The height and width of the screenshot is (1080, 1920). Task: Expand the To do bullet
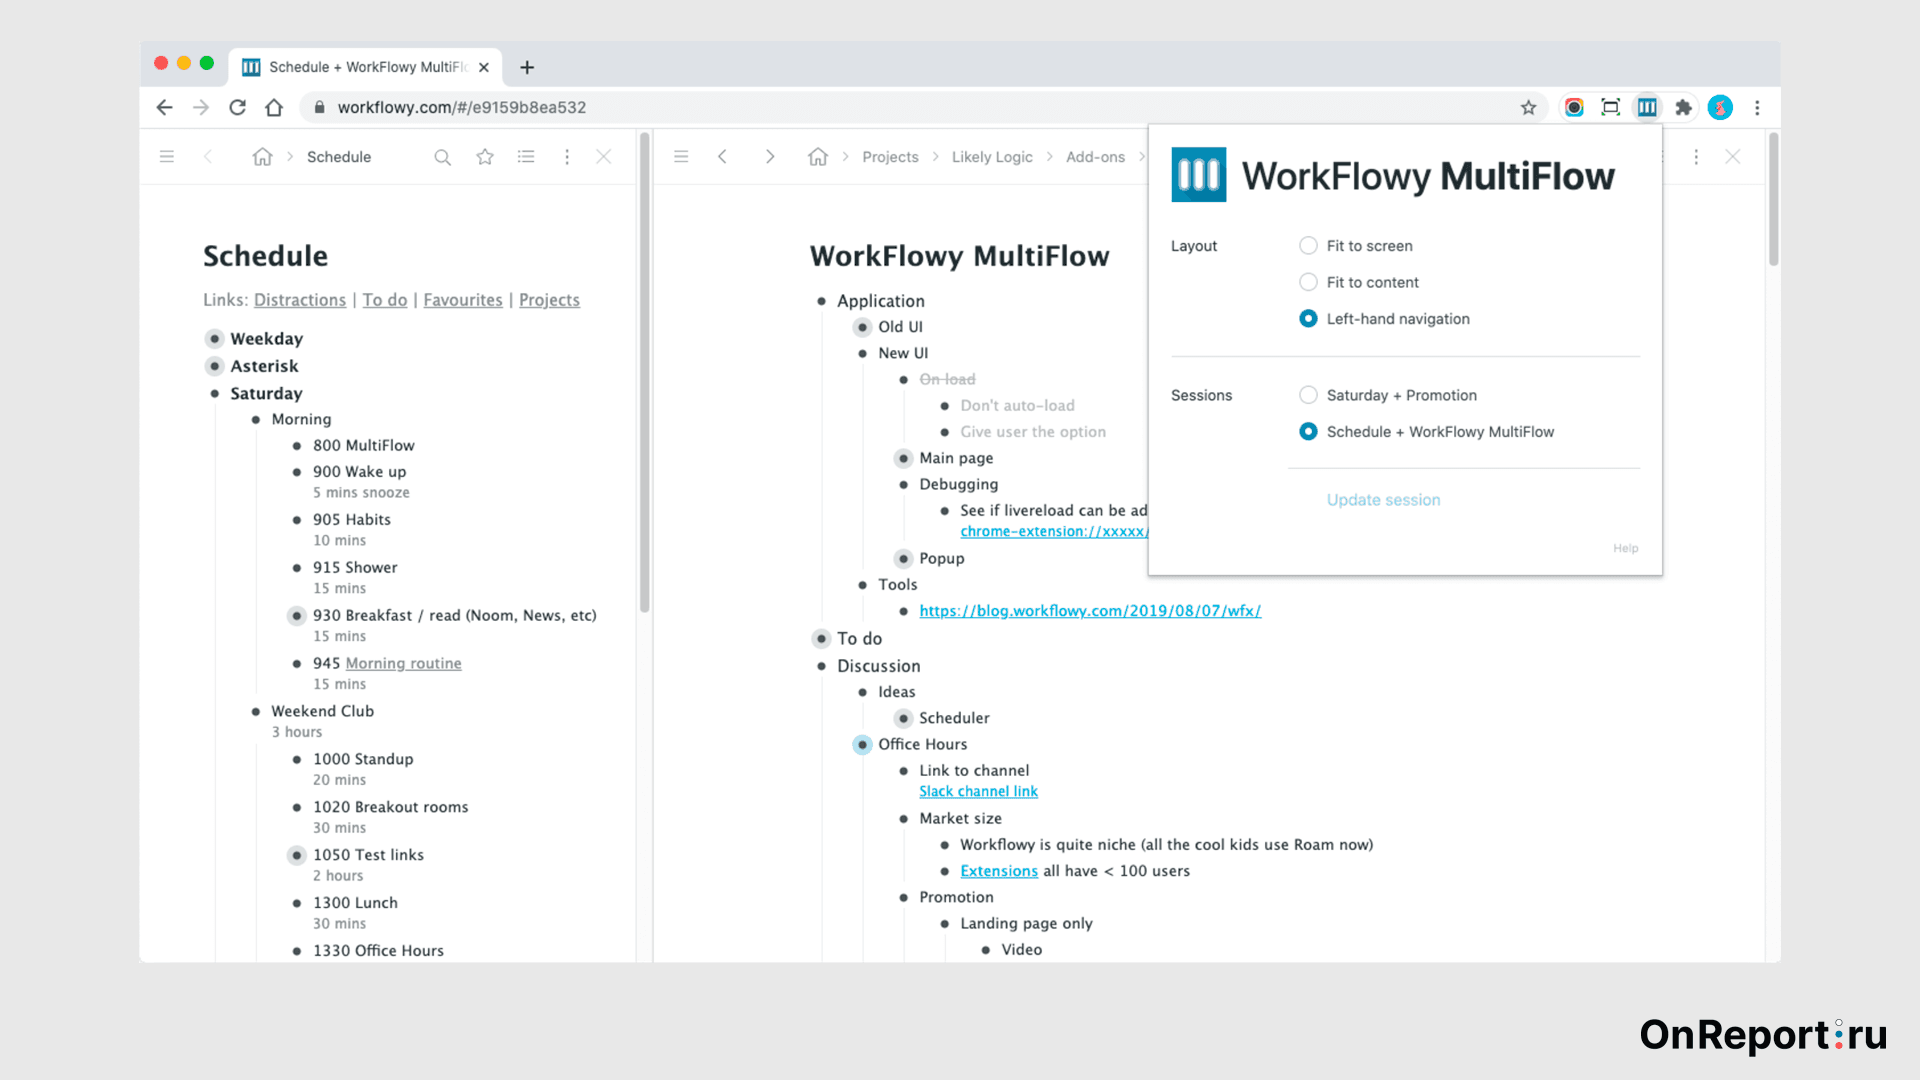click(x=821, y=638)
